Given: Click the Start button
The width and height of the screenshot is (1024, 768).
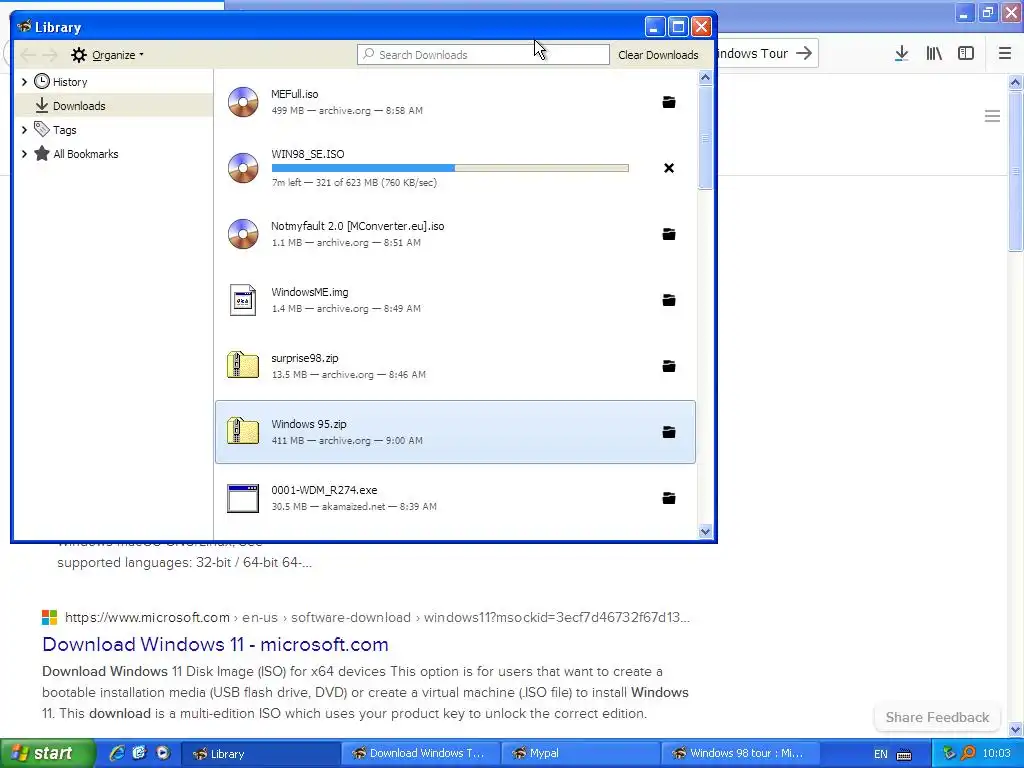Looking at the screenshot, I should click(47, 753).
